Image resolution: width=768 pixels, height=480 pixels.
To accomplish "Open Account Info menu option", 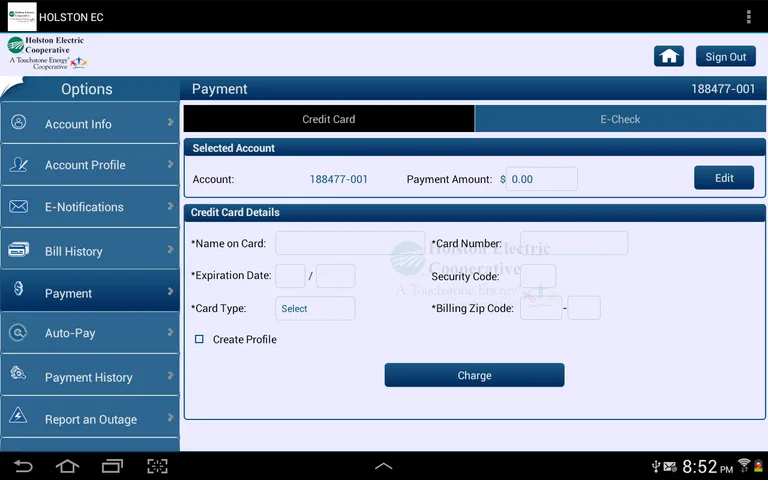I will pyautogui.click(x=90, y=123).
